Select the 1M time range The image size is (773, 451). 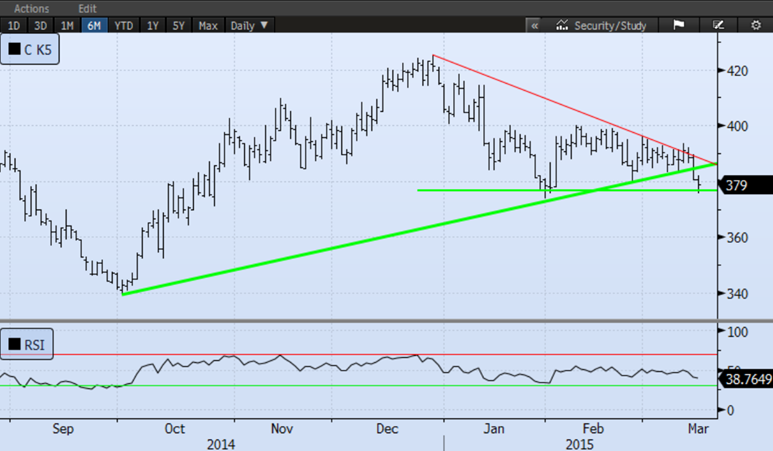click(67, 25)
